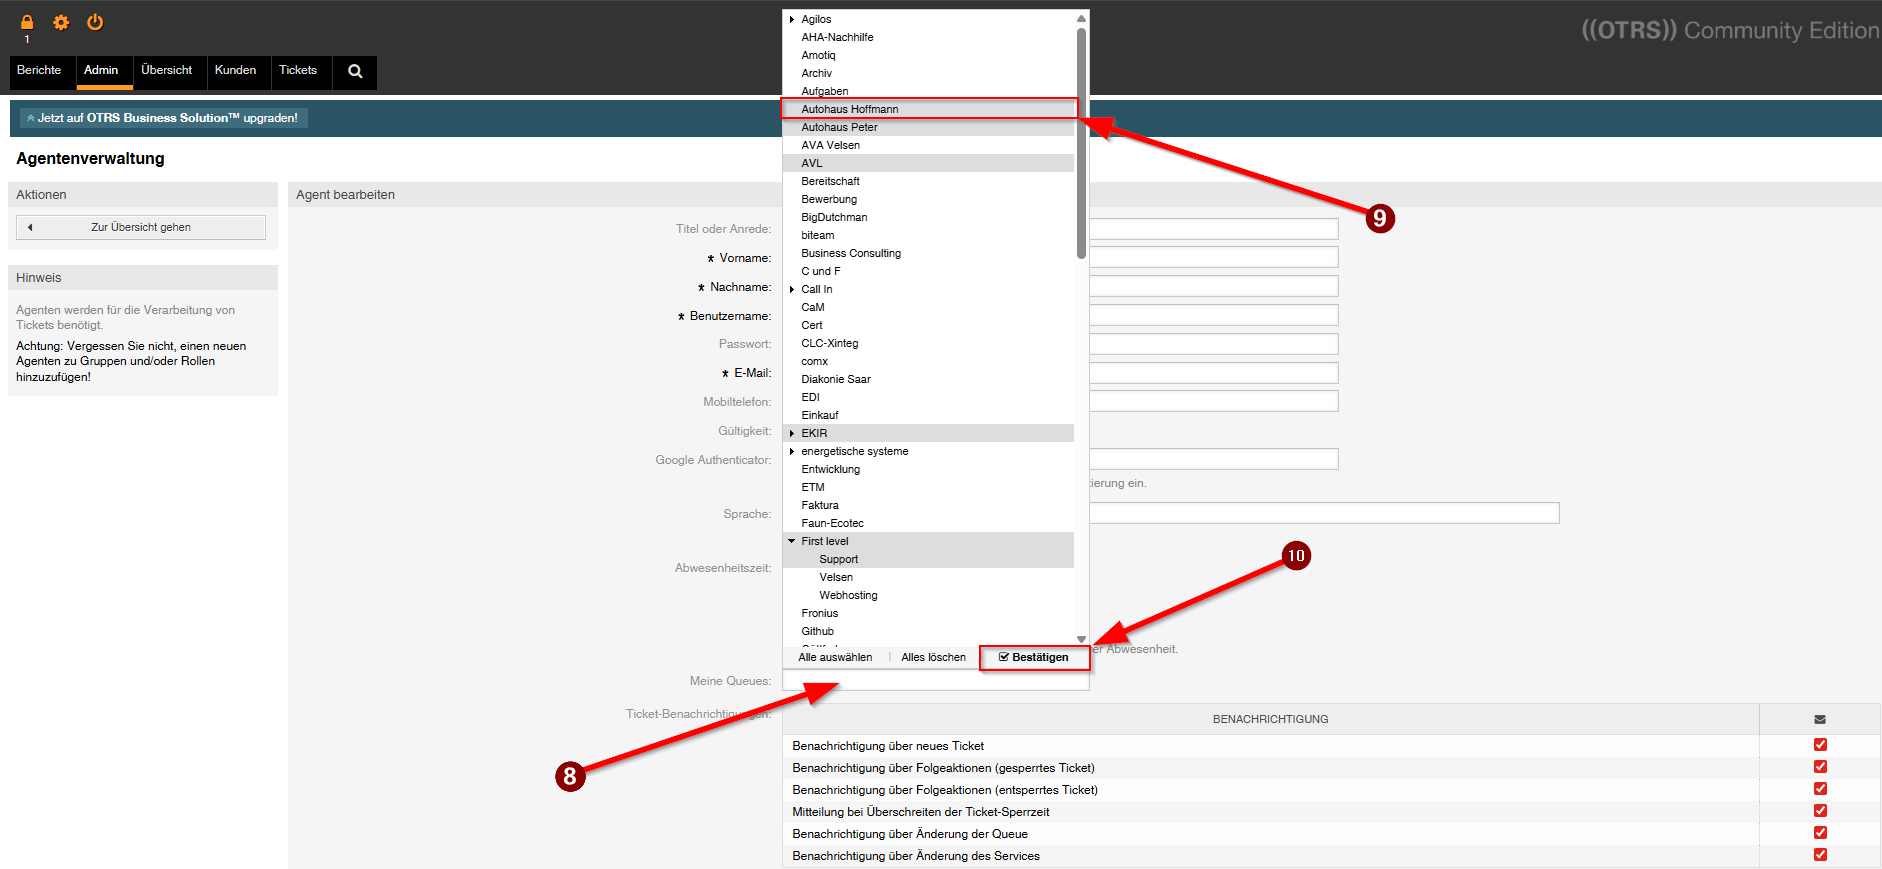This screenshot has width=1882, height=869.
Task: Click the OTRS Business Solution upgrade link
Action: (x=163, y=118)
